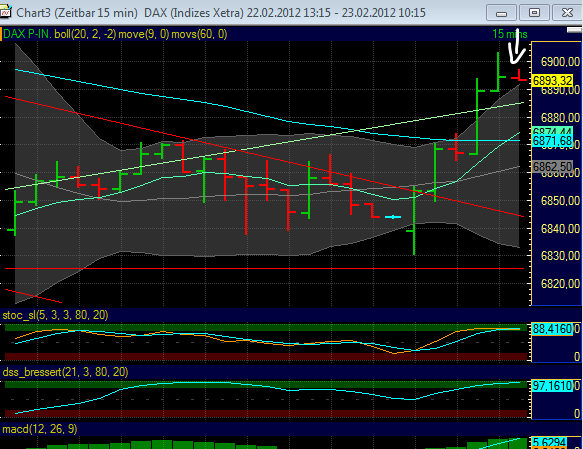Click the 6900,00 price axis label

[560, 62]
